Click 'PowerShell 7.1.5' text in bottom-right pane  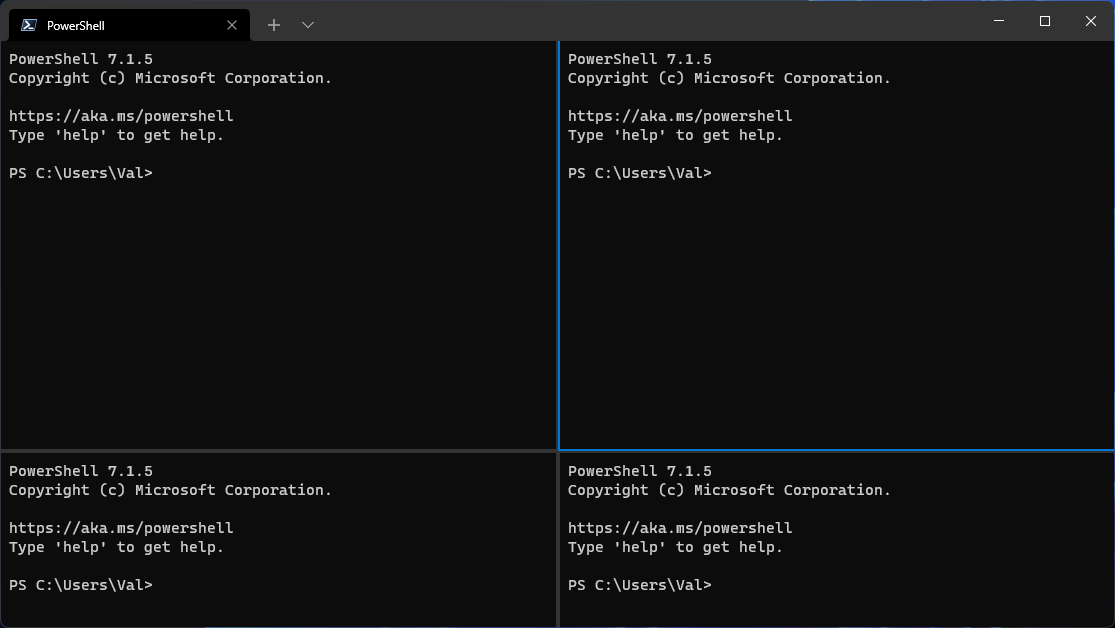(640, 471)
